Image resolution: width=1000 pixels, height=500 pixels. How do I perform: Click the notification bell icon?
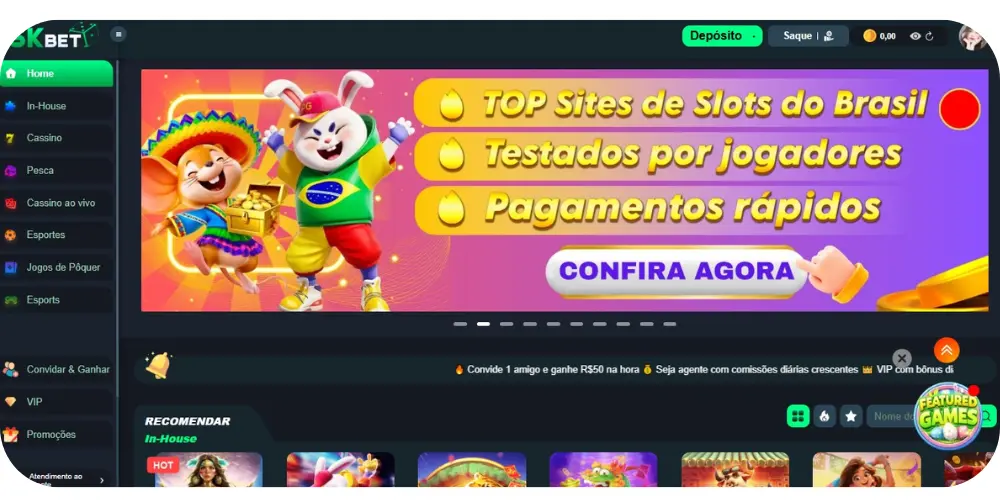point(158,365)
